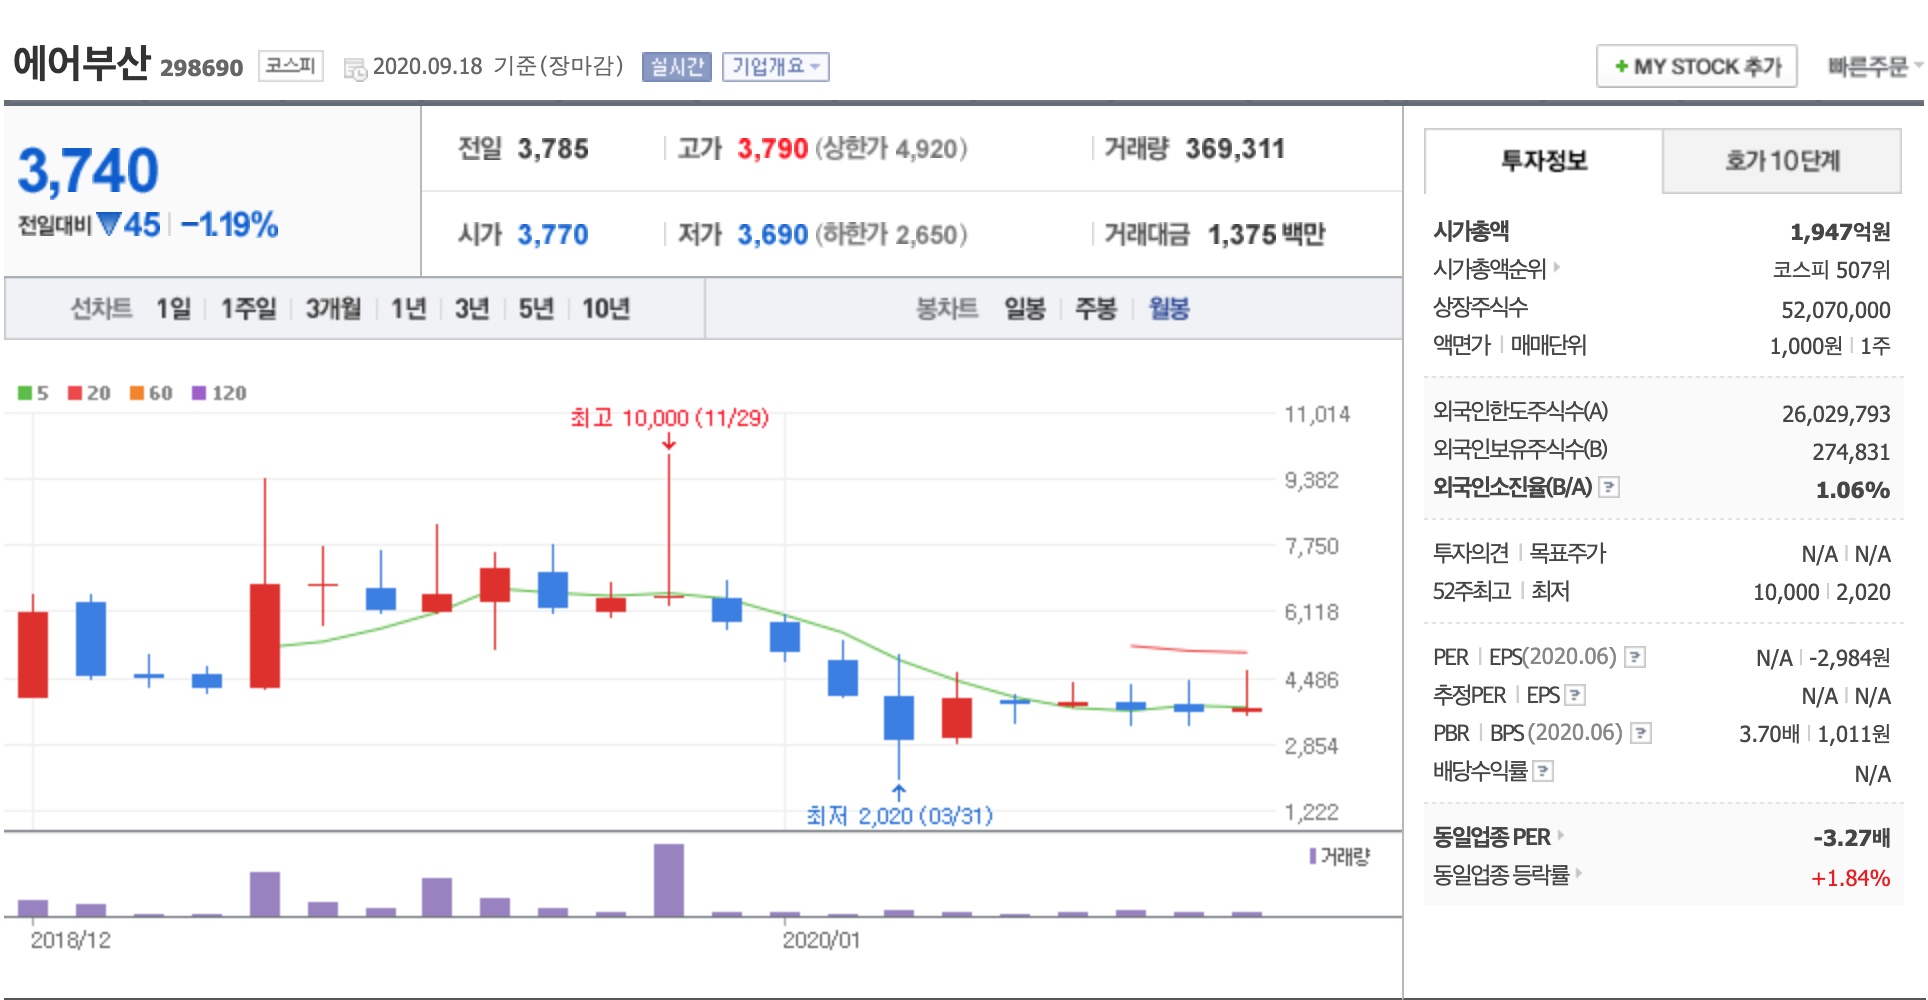Open help icon beside PER EPS(2020.06)
This screenshot has width=1928, height=1000.
(1635, 657)
